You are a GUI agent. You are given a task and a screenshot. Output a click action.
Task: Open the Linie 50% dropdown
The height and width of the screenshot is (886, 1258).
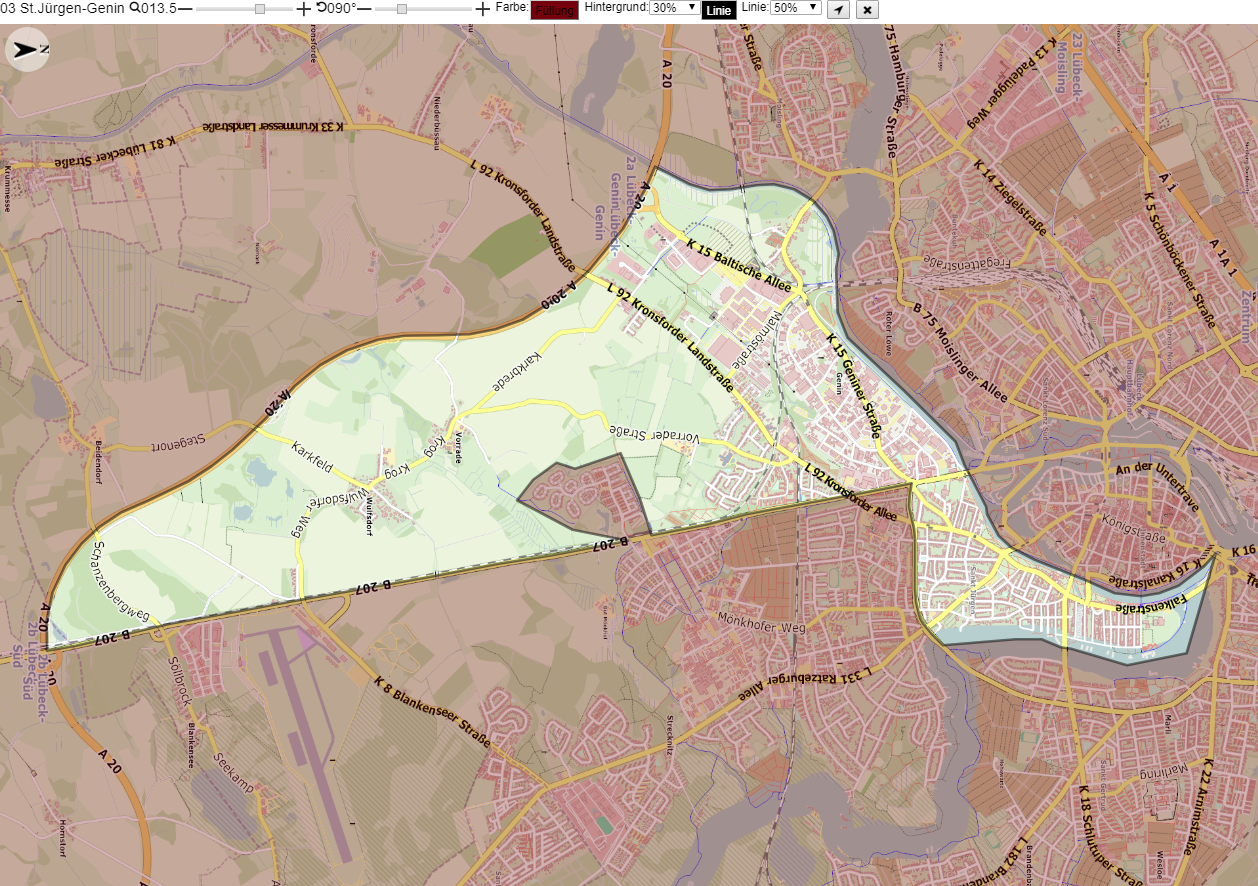[x=796, y=7]
